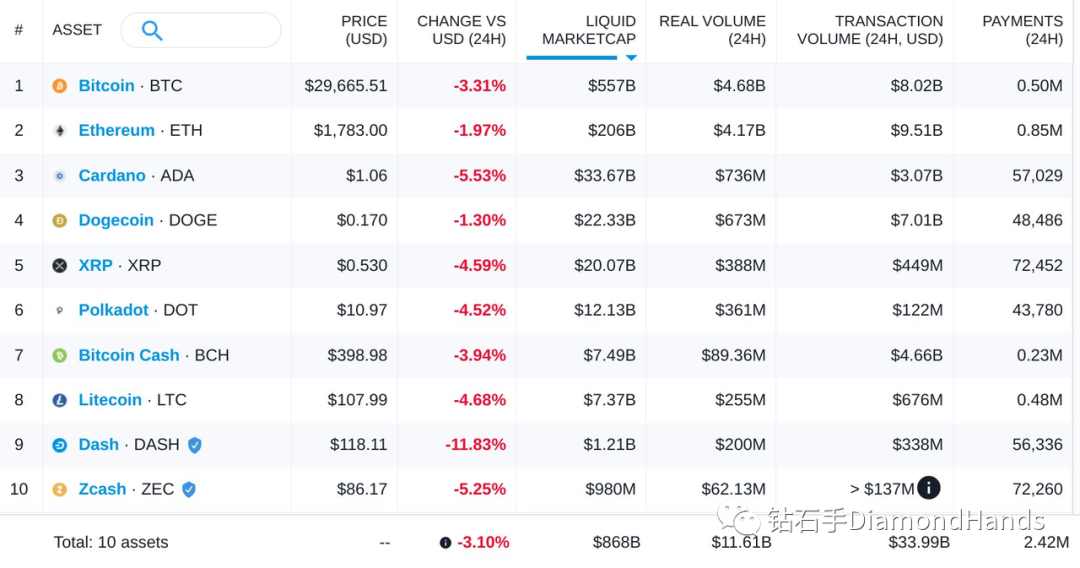Click the info icon next to >$137M
The width and height of the screenshot is (1080, 568).
[928, 488]
